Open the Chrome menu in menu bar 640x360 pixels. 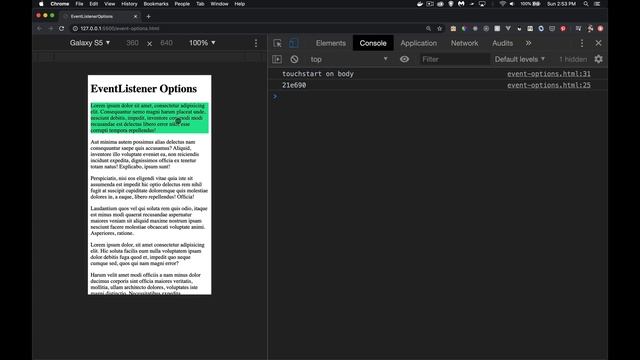(x=60, y=4)
